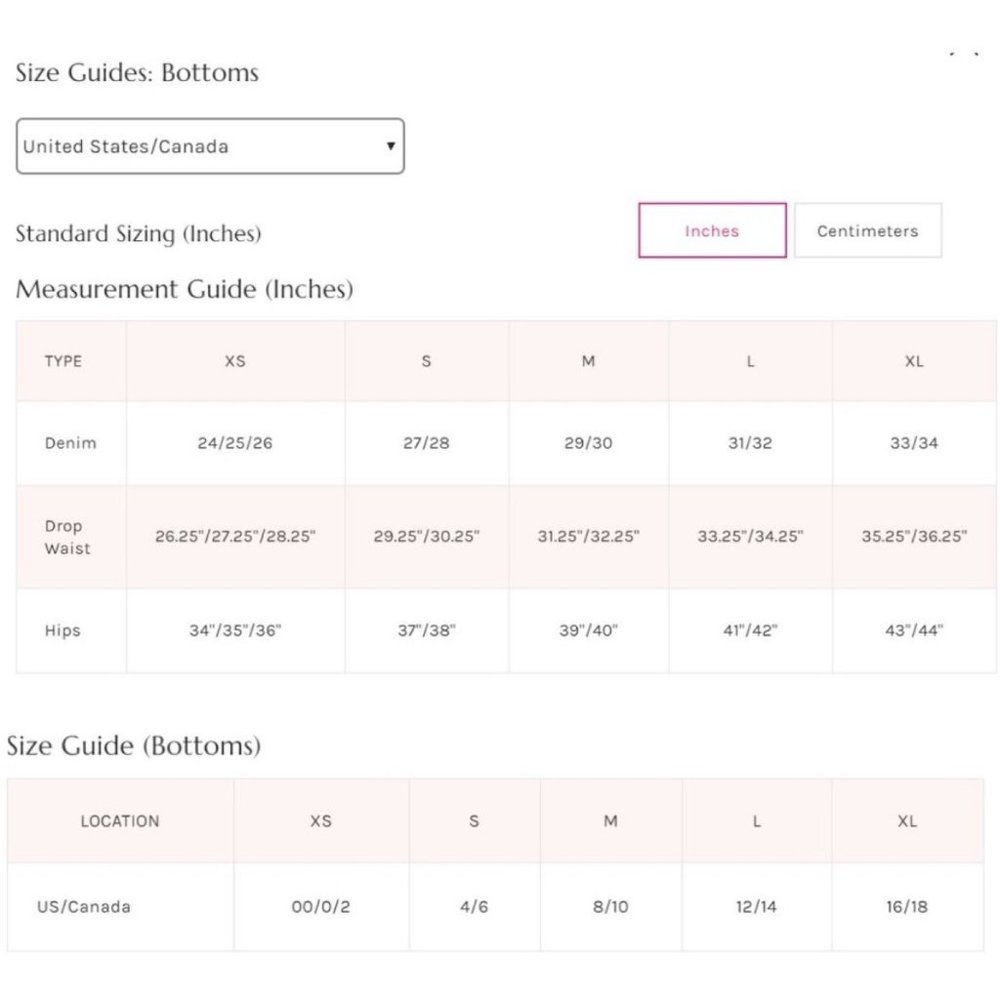Click the LOCATION column header
The height and width of the screenshot is (1000, 1000).
120,821
